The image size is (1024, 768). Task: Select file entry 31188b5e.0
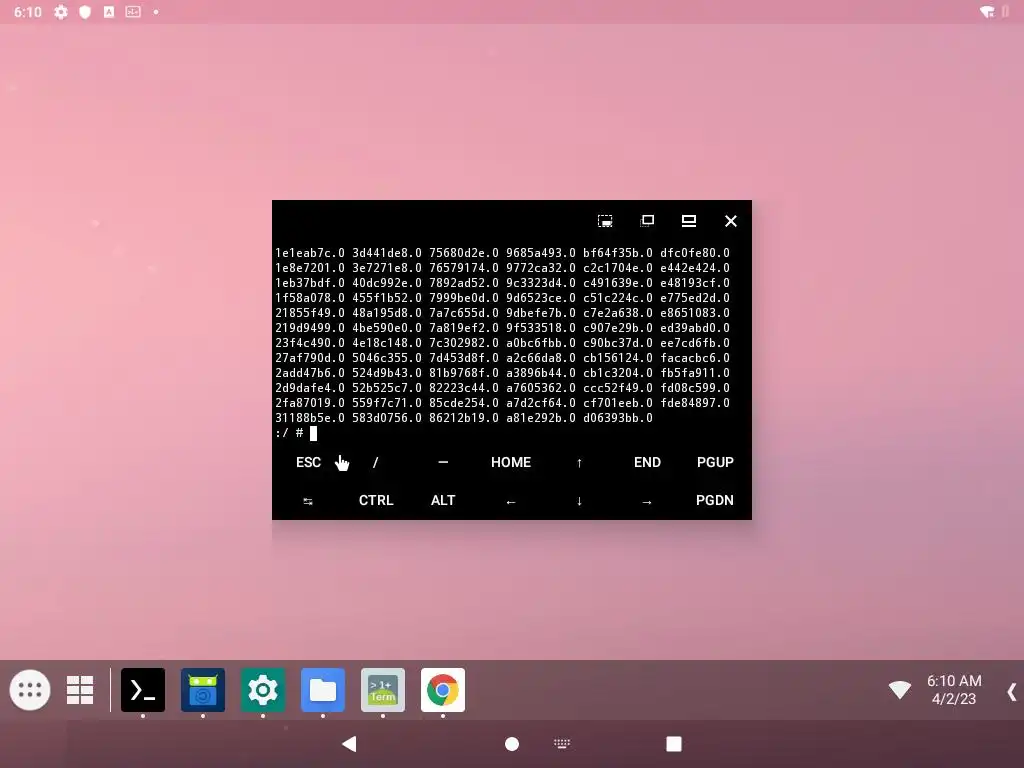pyautogui.click(x=310, y=418)
